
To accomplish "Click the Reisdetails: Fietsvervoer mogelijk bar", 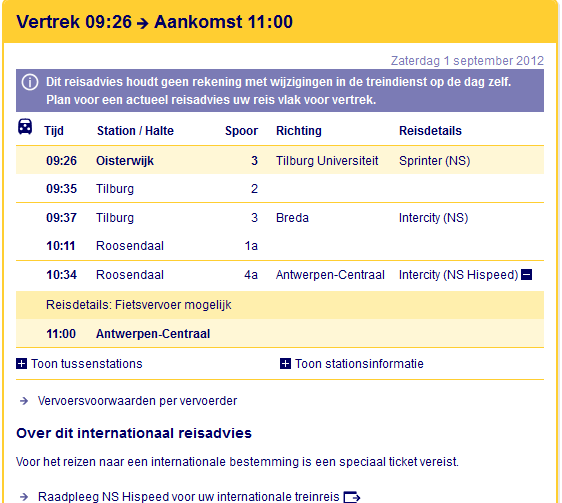I will [x=280, y=305].
